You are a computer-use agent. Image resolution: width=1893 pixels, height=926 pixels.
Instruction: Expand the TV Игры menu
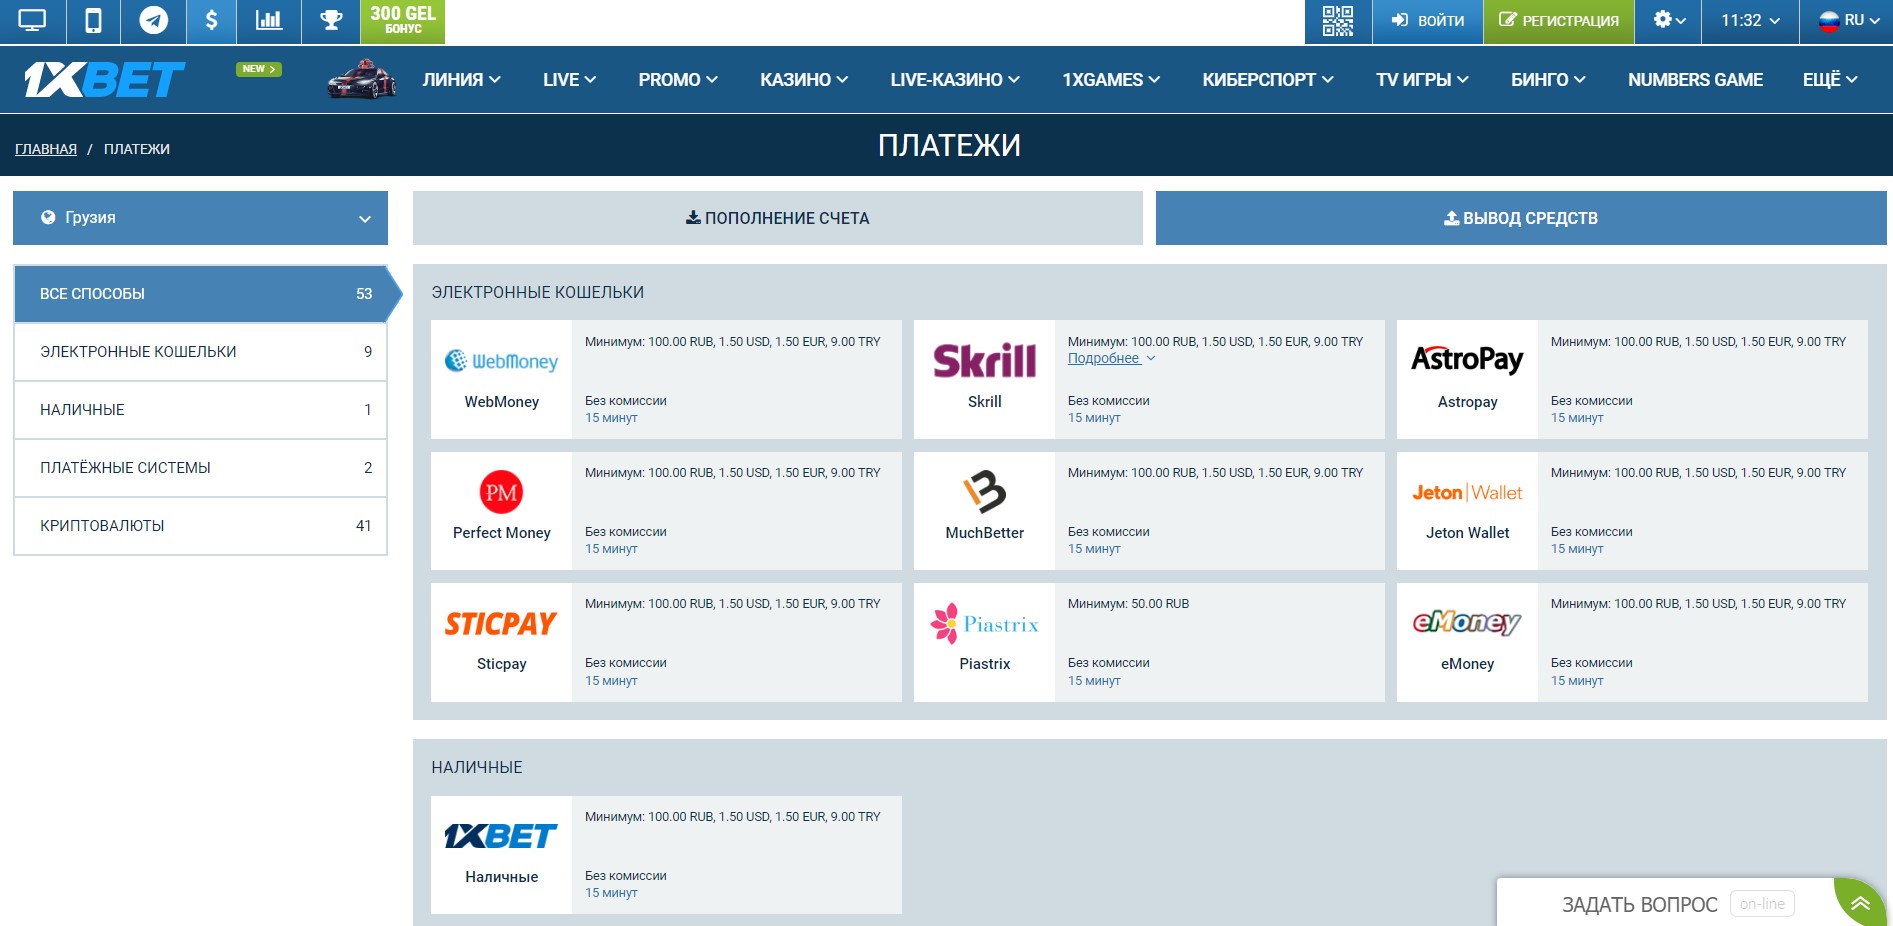(1422, 80)
